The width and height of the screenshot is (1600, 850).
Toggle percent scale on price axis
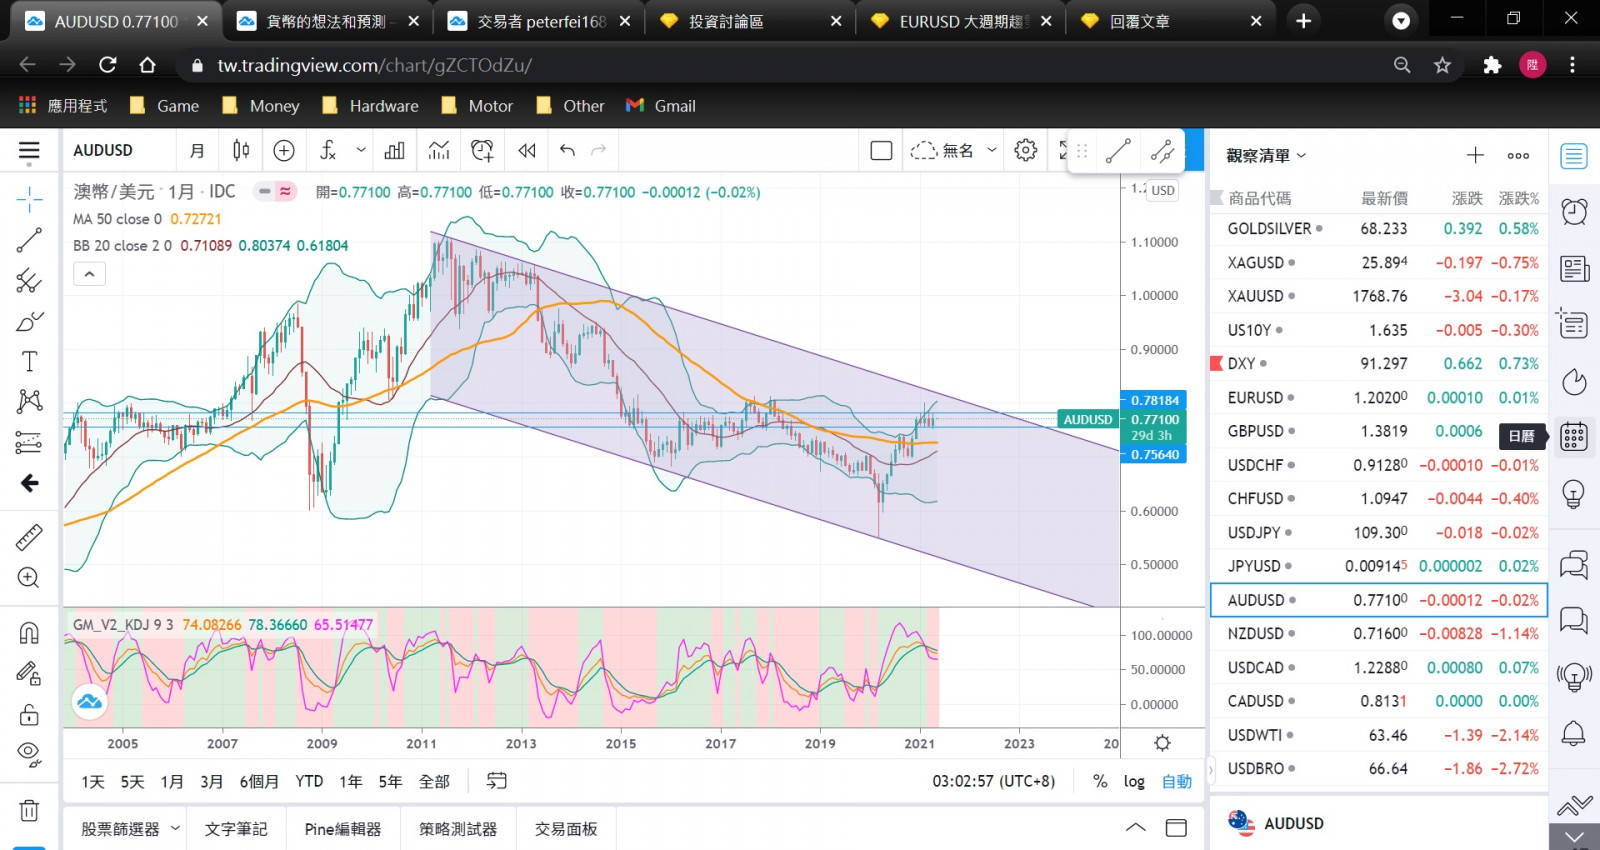tap(1100, 781)
